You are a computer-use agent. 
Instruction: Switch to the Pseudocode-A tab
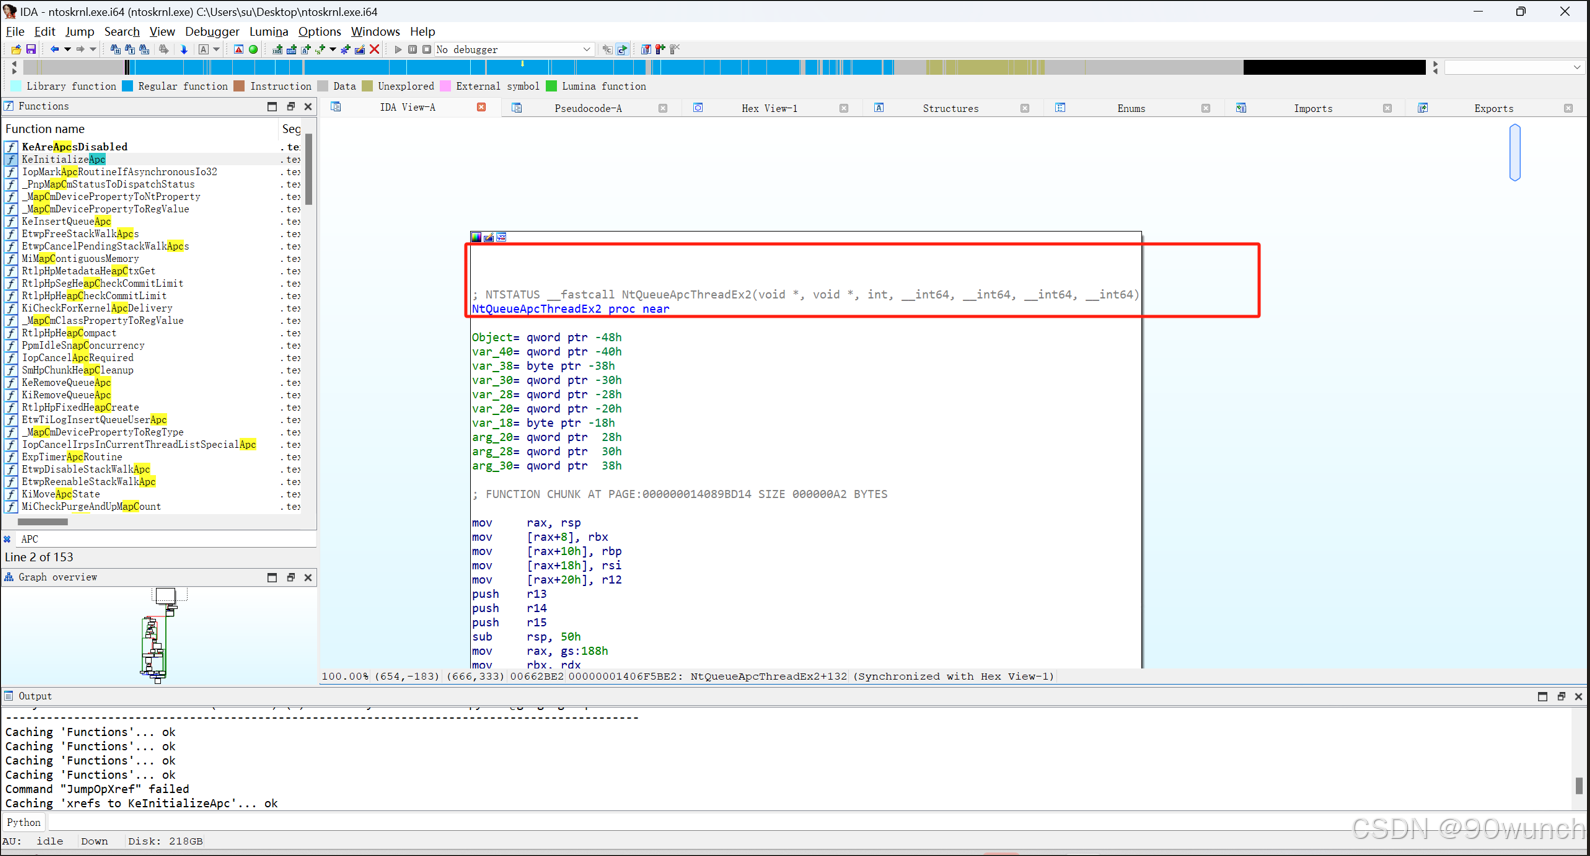tap(588, 108)
